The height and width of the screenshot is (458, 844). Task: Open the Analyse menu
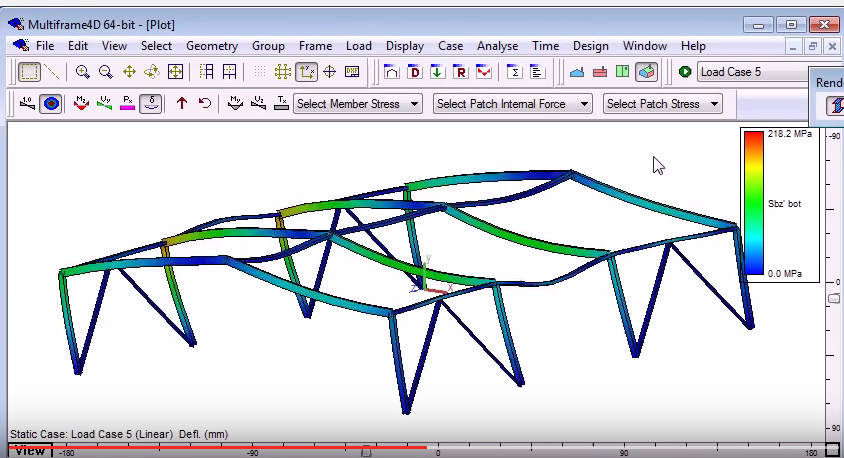(497, 46)
